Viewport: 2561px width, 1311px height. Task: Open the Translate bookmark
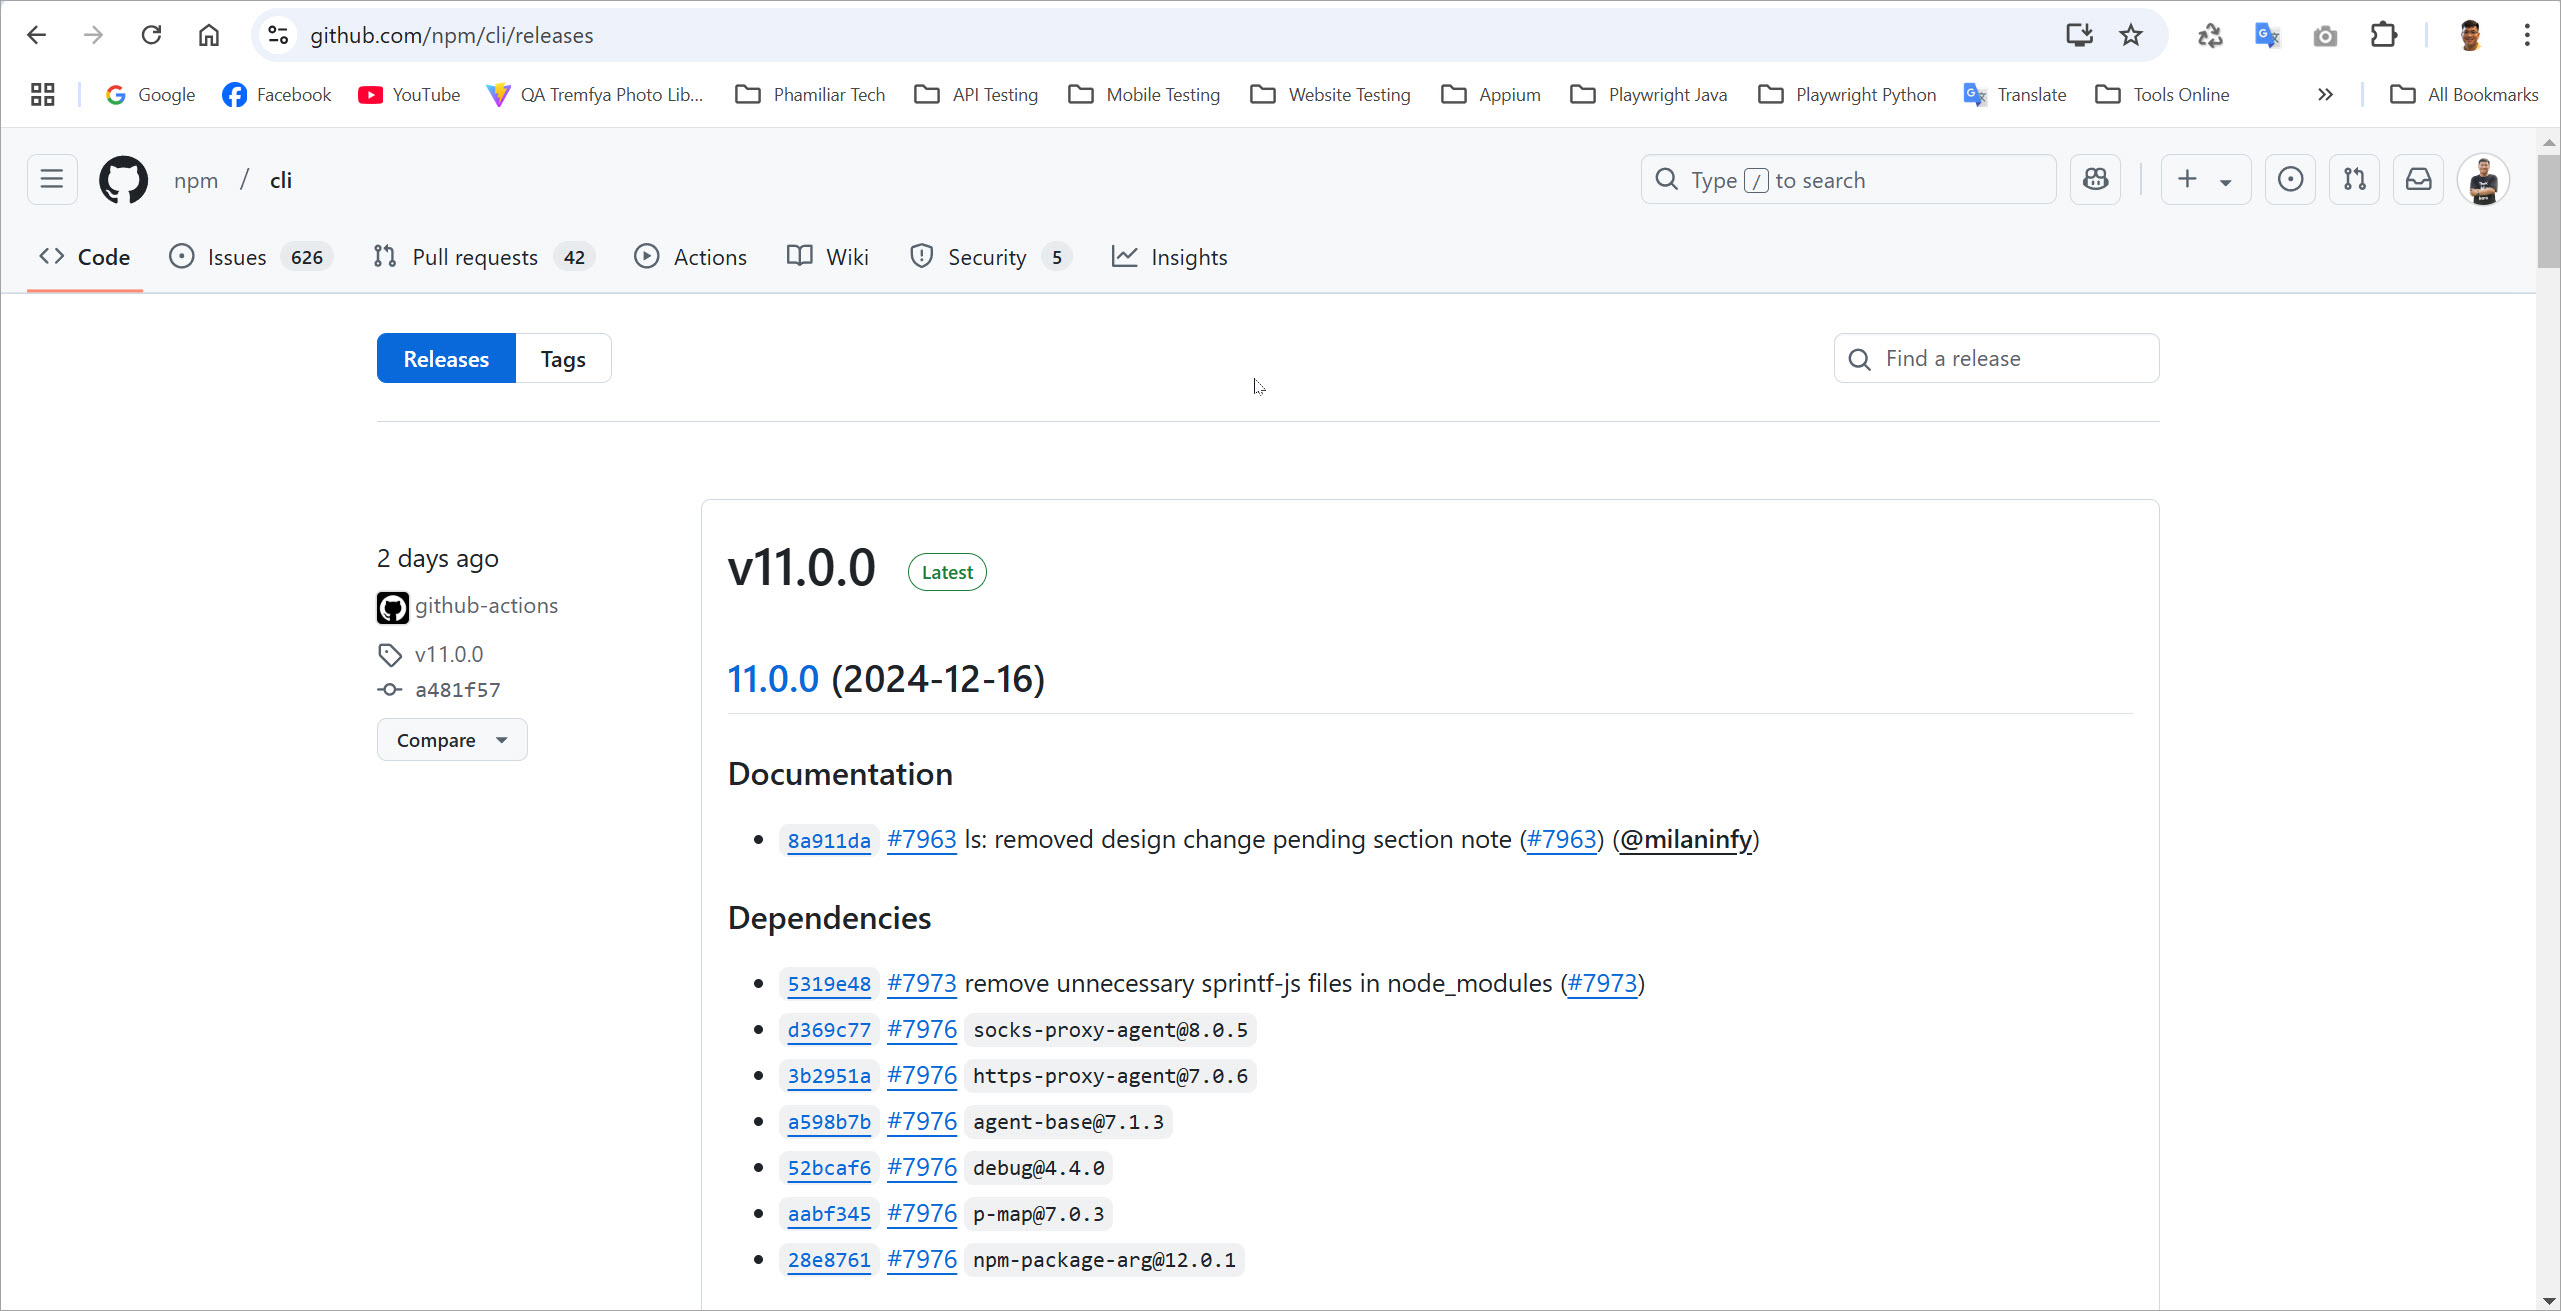pyautogui.click(x=2015, y=95)
